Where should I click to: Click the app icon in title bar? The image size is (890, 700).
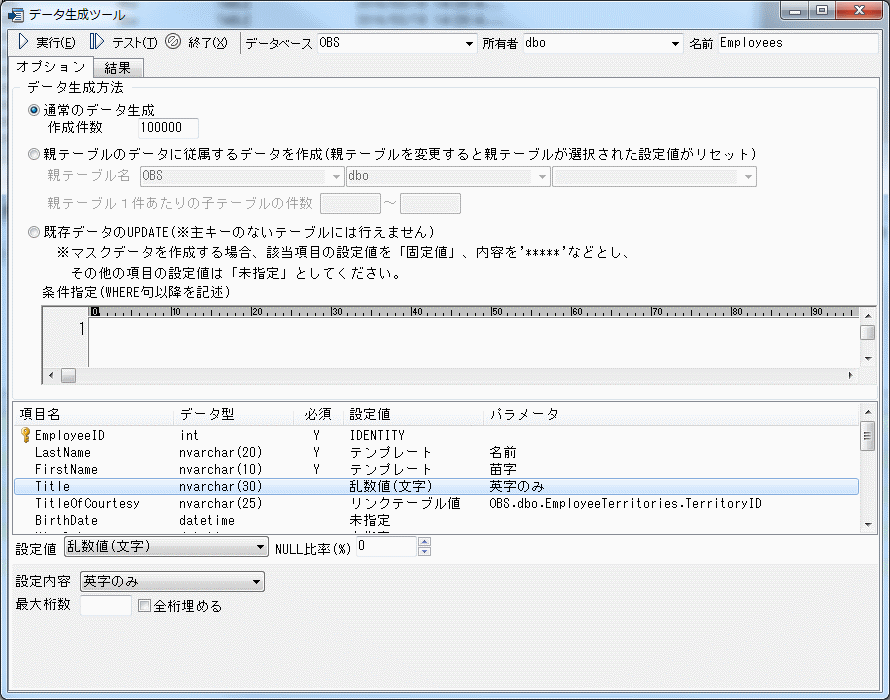pyautogui.click(x=15, y=13)
